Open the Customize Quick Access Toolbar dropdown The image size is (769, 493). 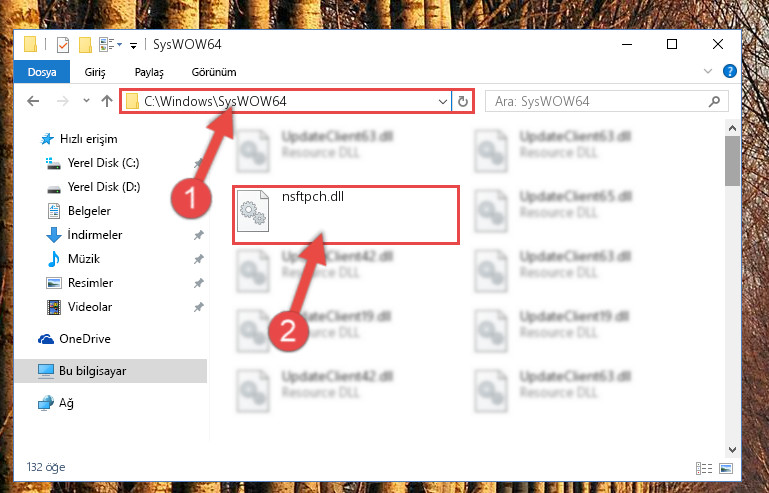pos(133,46)
